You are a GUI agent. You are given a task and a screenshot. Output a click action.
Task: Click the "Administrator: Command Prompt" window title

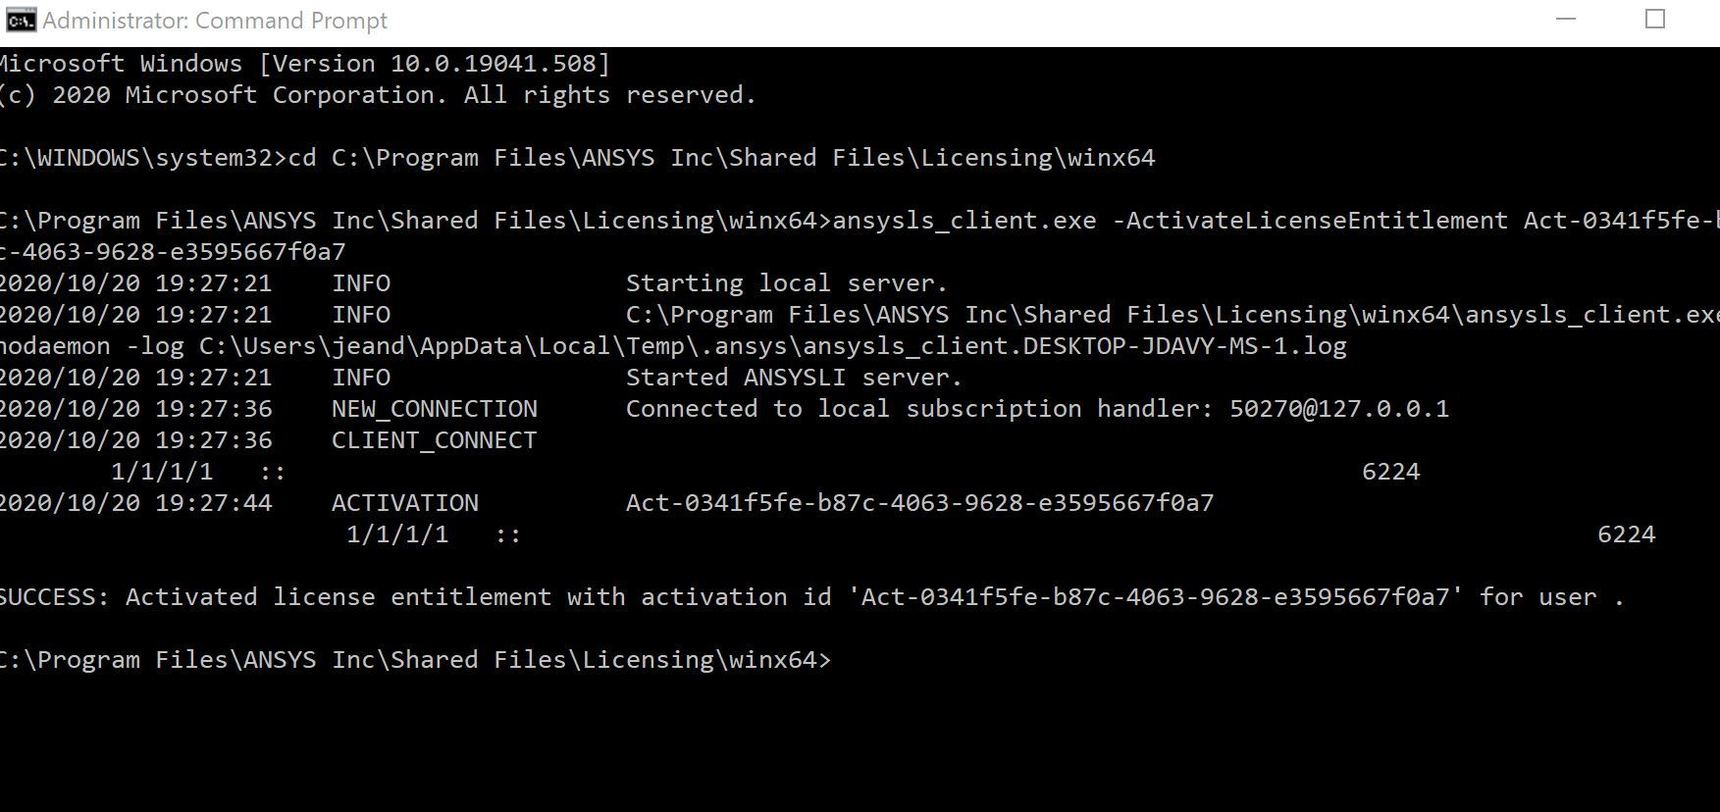tap(215, 20)
